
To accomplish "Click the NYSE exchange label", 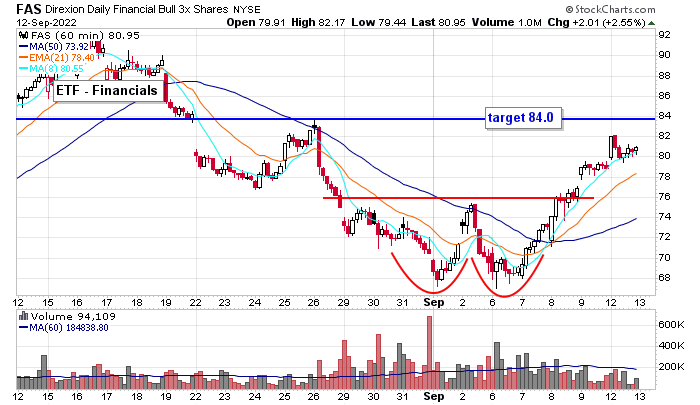I will [x=247, y=9].
